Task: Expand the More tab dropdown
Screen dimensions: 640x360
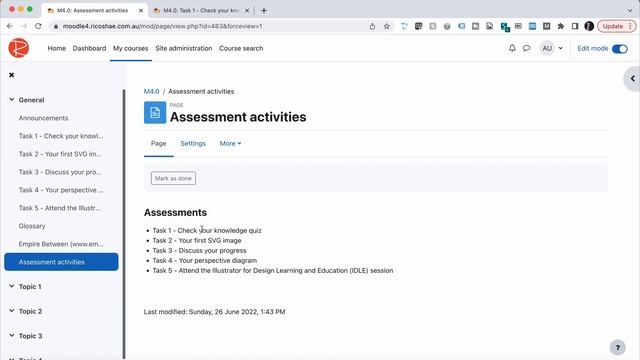Action: click(230, 143)
